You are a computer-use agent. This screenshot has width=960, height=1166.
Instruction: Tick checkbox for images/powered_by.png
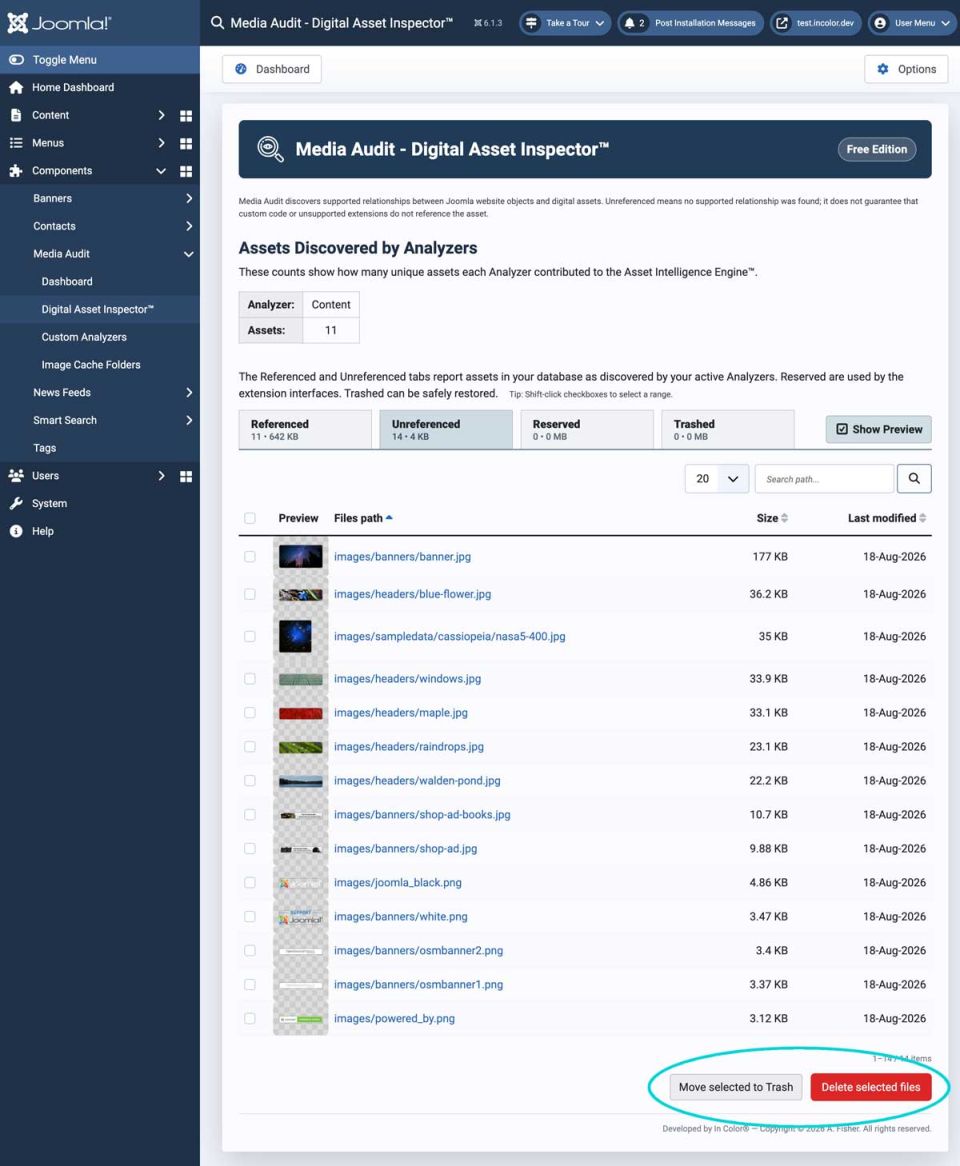[x=250, y=1019]
